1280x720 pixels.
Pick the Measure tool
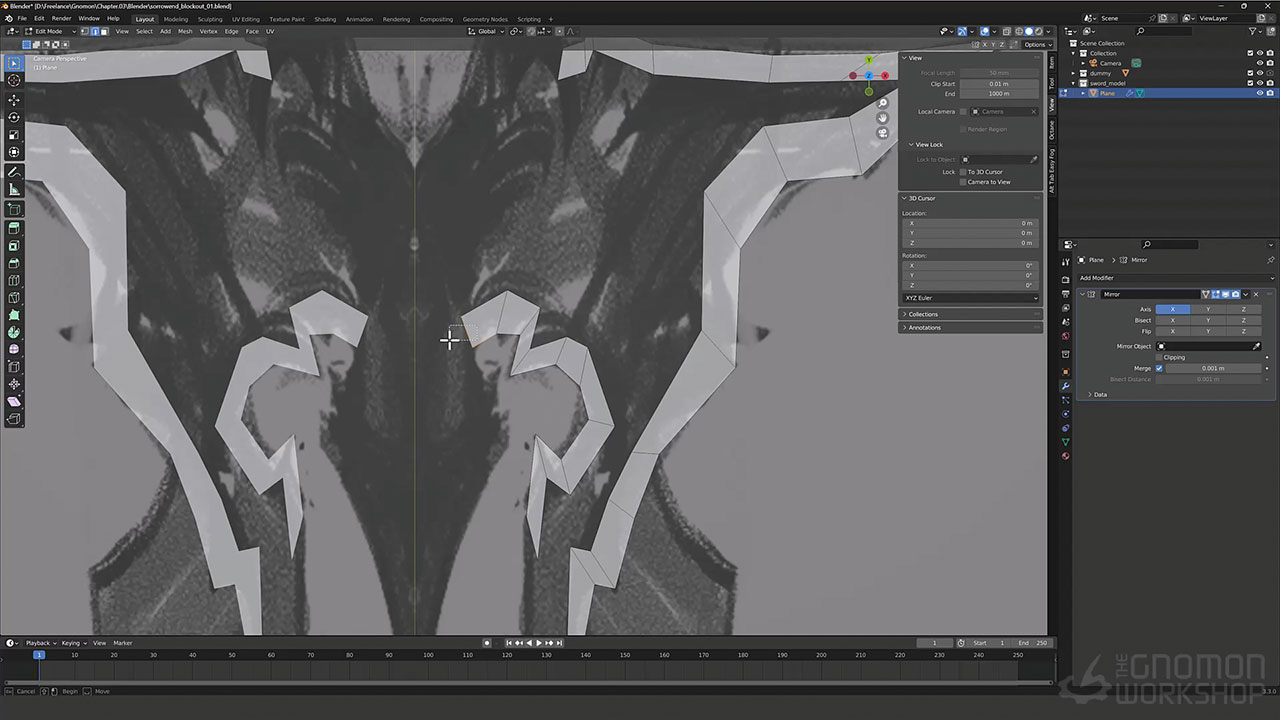[x=14, y=189]
